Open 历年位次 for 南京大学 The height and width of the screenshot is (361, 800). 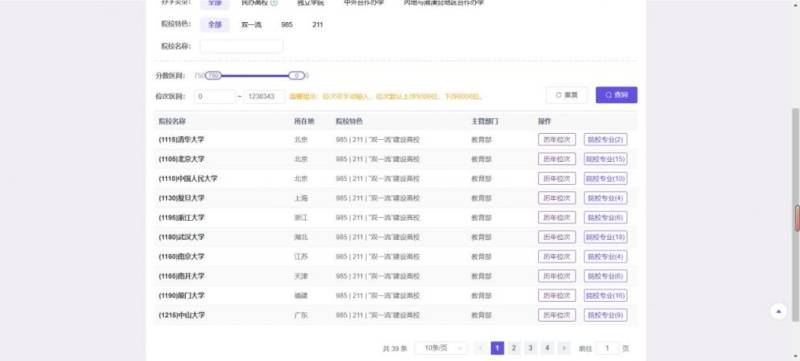tap(557, 256)
